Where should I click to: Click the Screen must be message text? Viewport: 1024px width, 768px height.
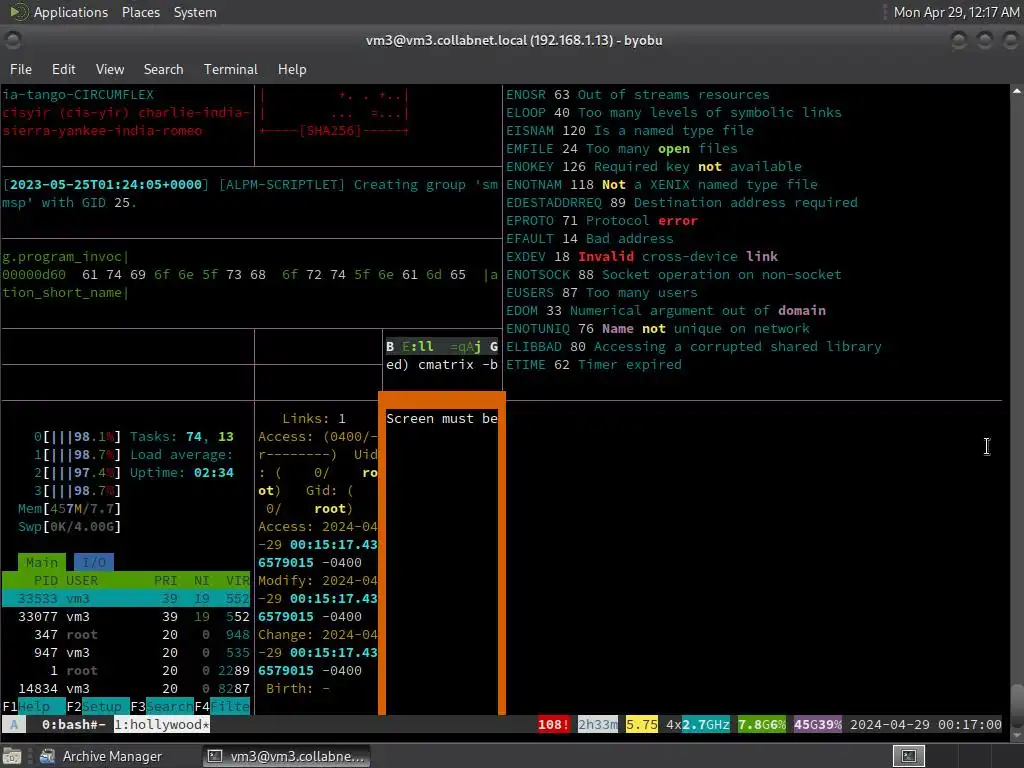pos(441,419)
